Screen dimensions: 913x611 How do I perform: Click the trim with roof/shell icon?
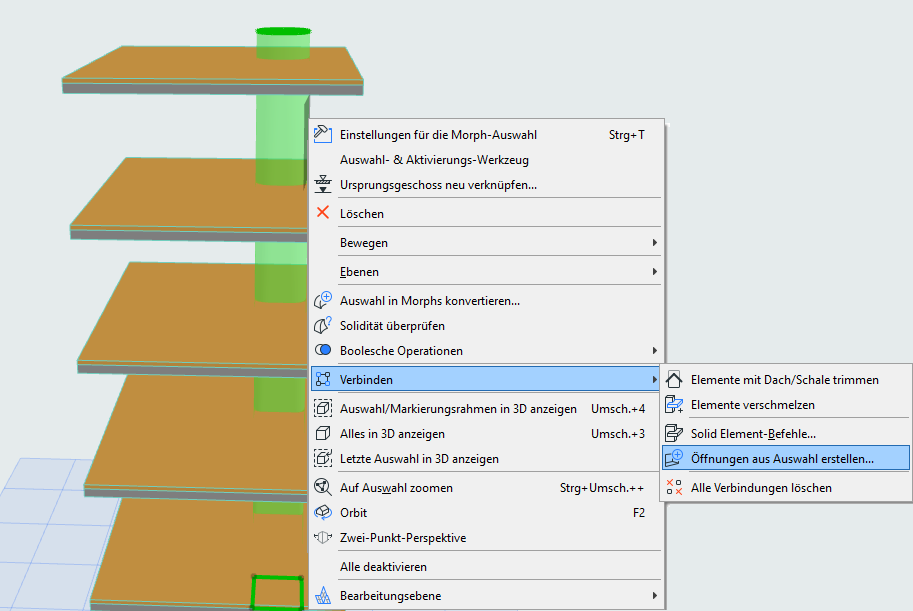click(674, 379)
